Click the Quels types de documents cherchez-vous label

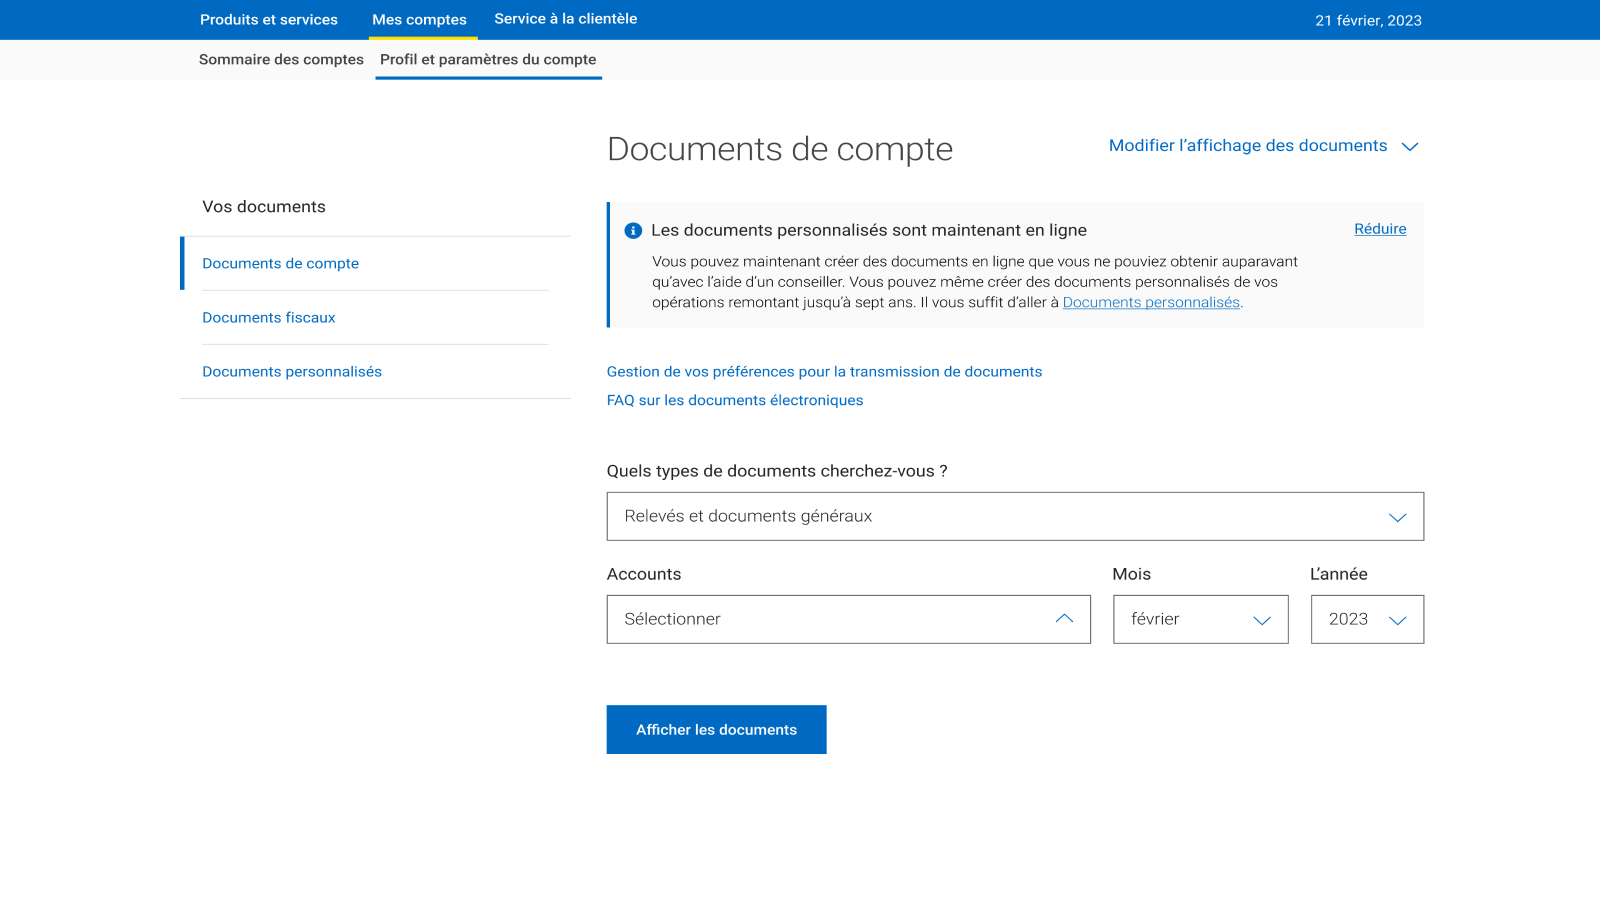(x=777, y=471)
